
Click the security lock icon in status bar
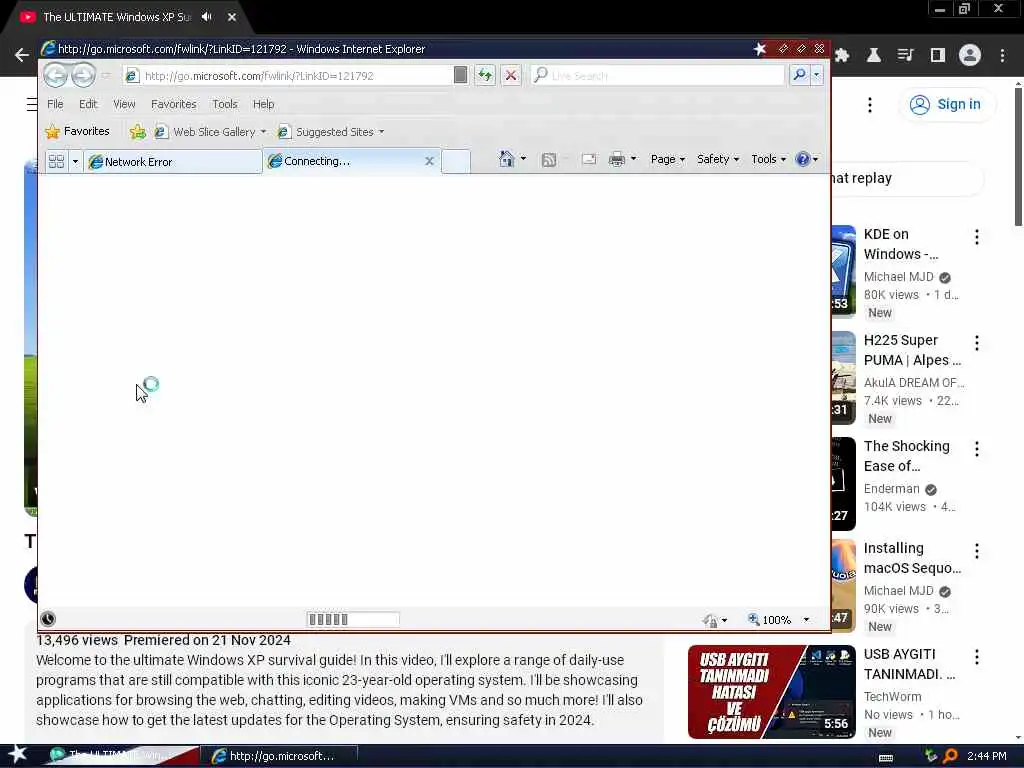tap(711, 620)
